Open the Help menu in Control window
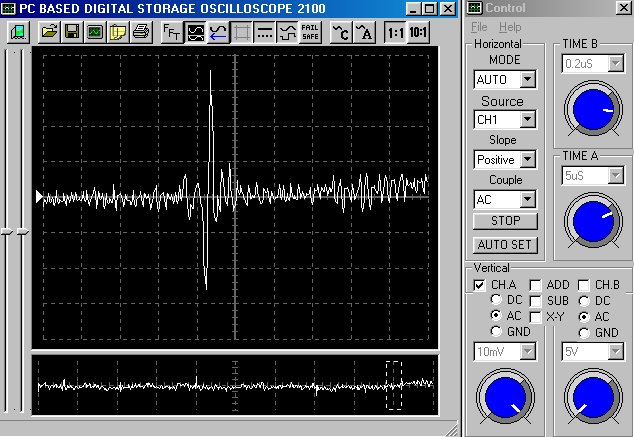This screenshot has height=437, width=634. point(510,26)
